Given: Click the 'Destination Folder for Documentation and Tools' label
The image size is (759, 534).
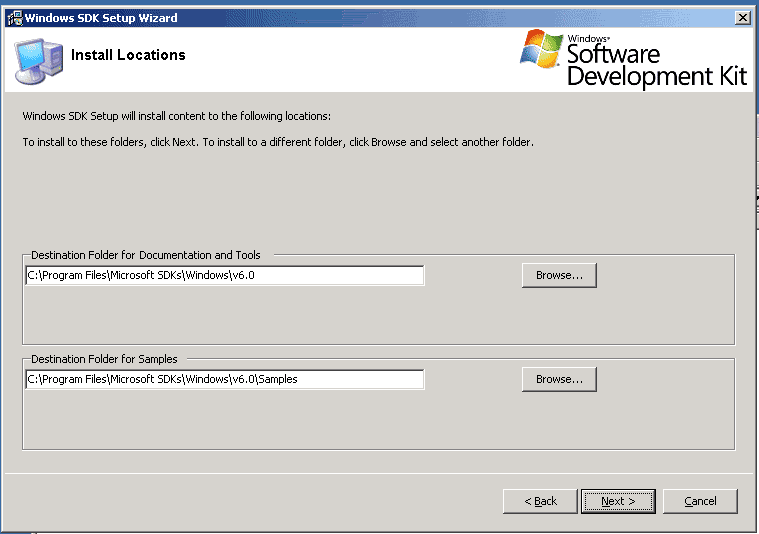Looking at the screenshot, I should (146, 255).
